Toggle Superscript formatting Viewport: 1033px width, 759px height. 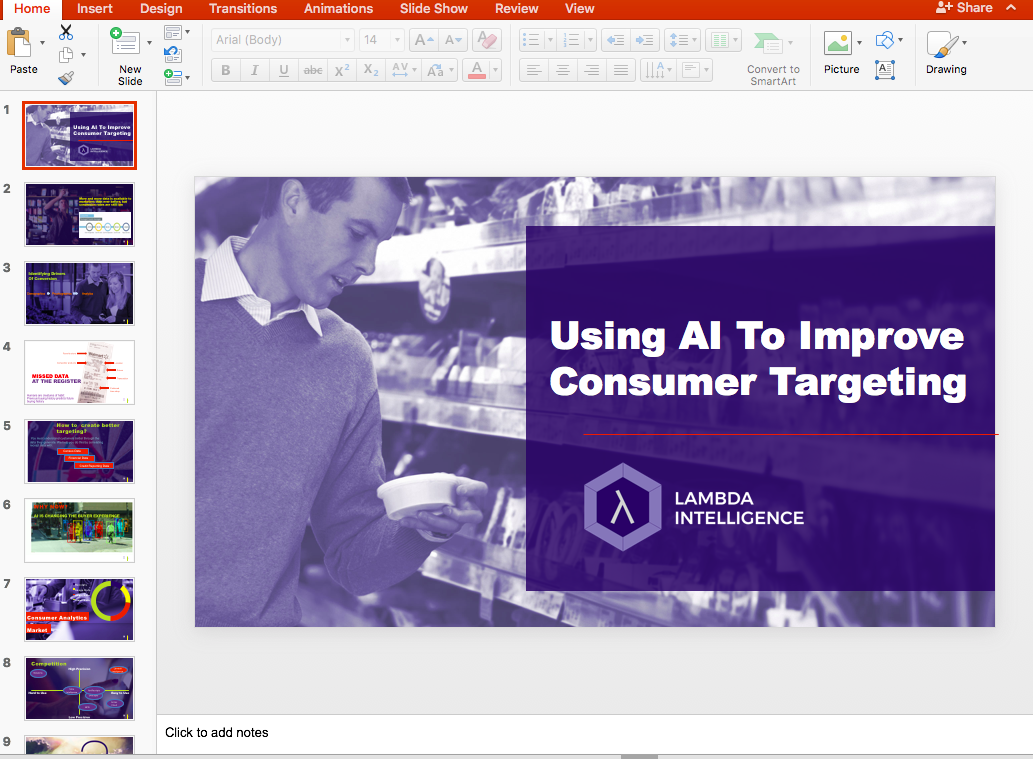click(x=342, y=70)
